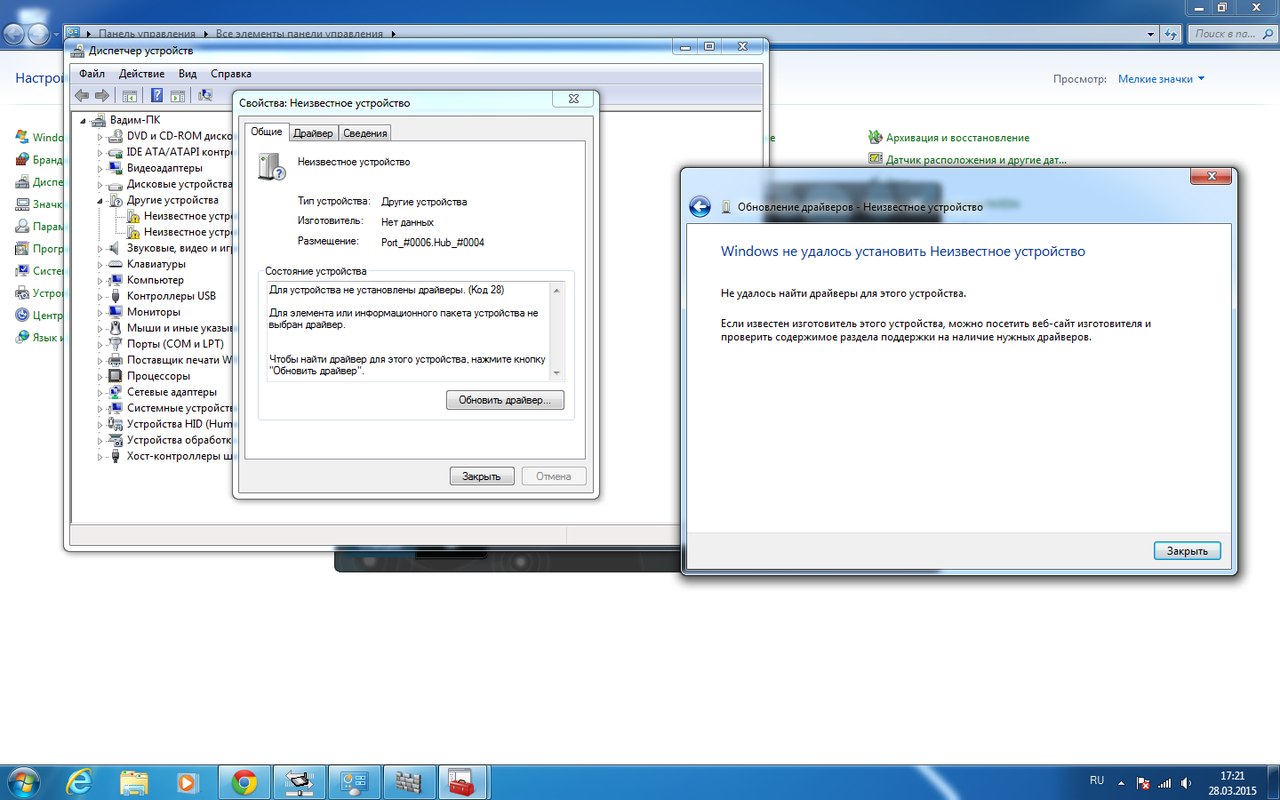Image resolution: width=1280 pixels, height=800 pixels.
Task: Open Windows Firewall from the taskbar
Action: point(407,781)
